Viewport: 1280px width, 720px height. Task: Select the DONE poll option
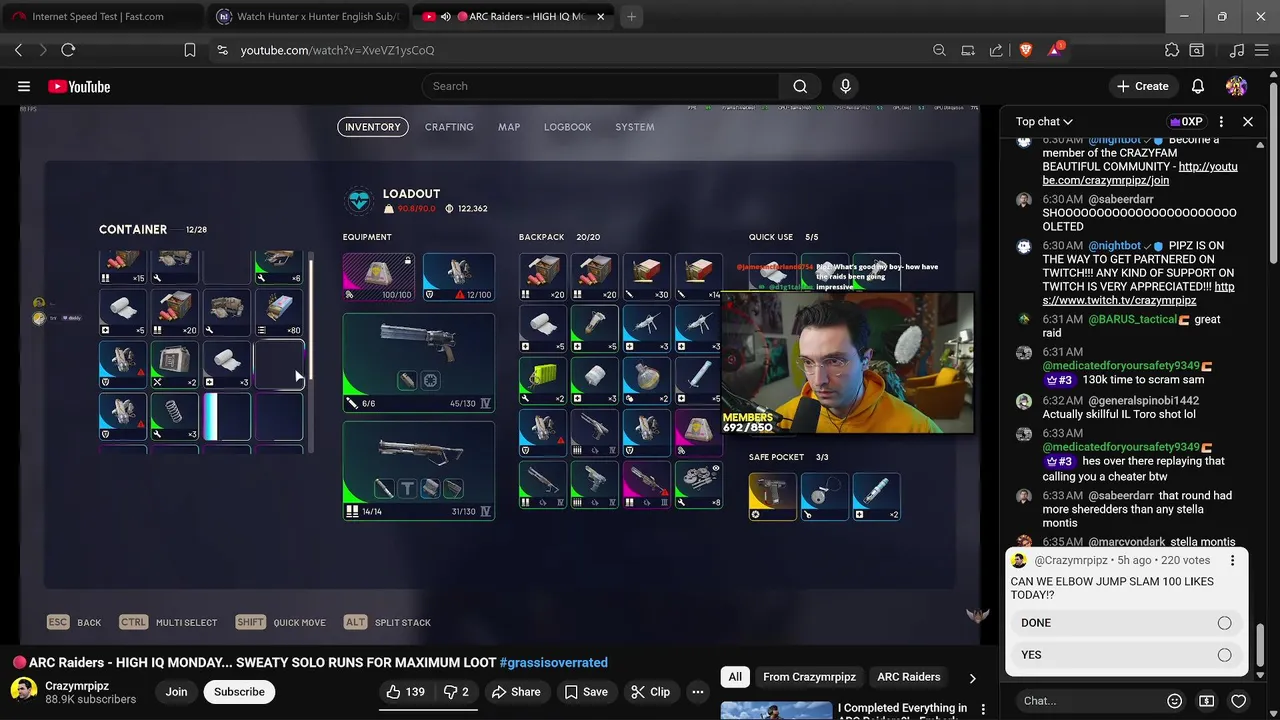(1126, 623)
